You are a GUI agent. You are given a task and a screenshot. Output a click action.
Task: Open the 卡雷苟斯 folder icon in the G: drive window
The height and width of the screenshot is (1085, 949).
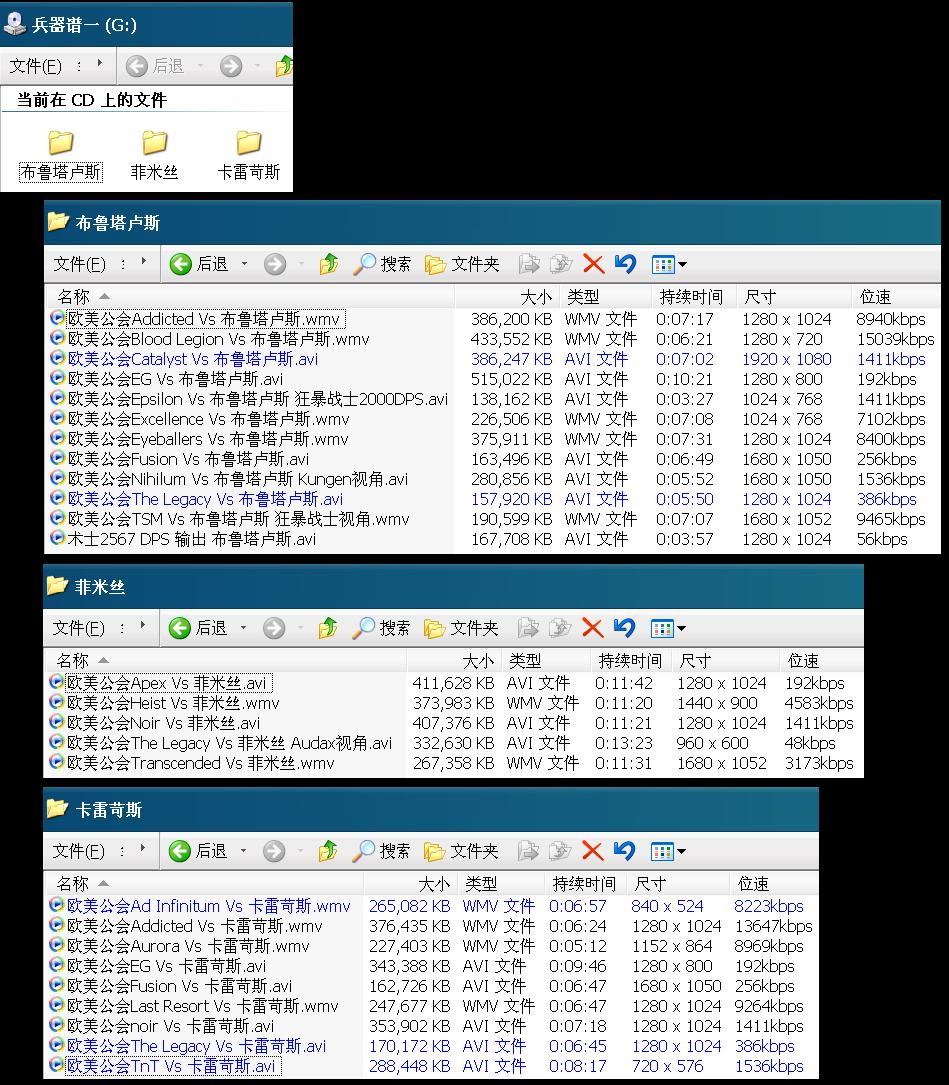248,144
